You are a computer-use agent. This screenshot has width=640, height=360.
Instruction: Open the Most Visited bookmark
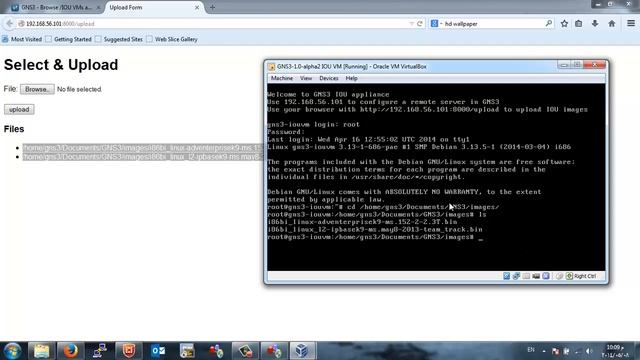[22, 39]
